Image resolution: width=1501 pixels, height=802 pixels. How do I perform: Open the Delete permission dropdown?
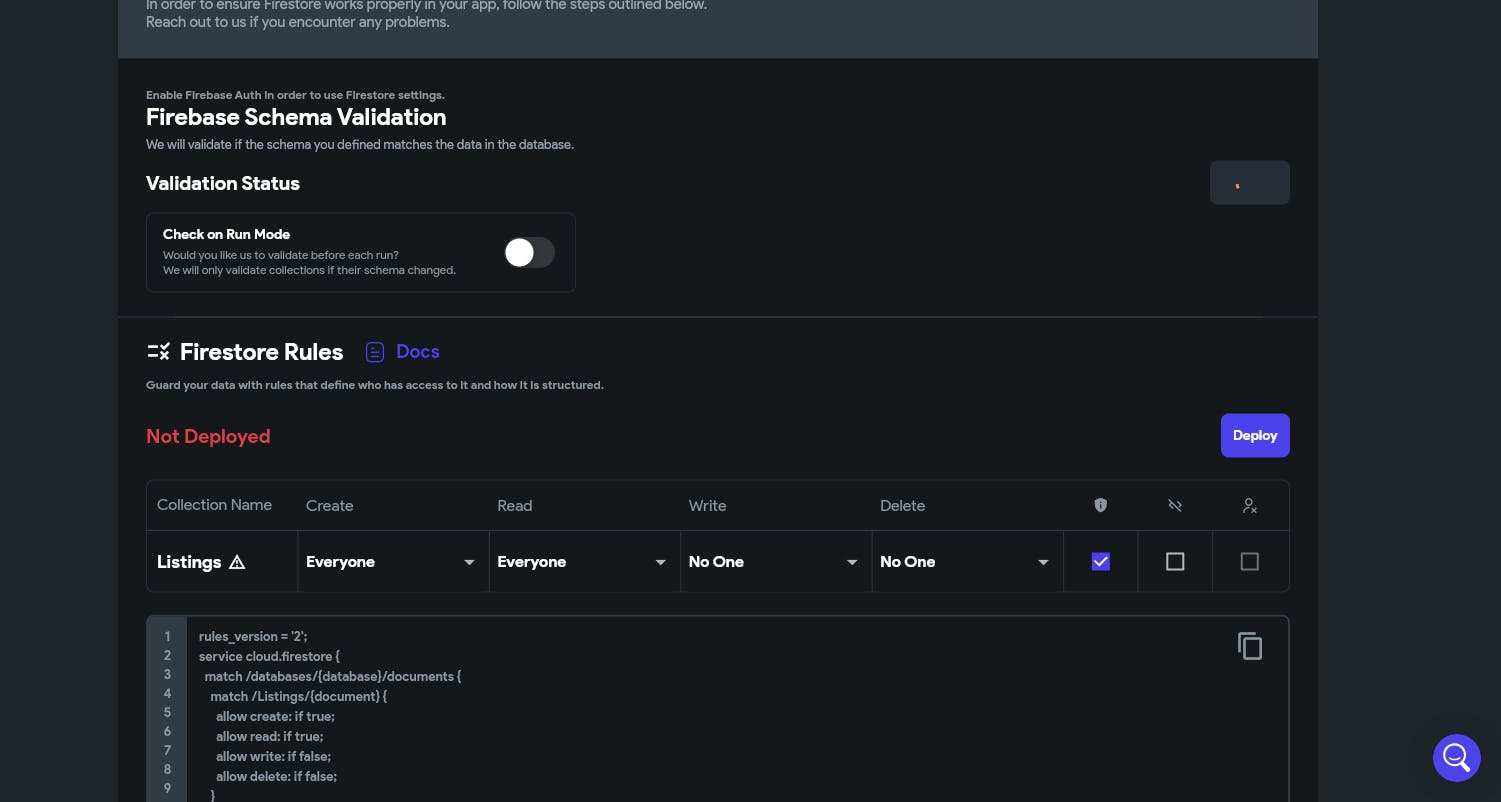point(966,562)
